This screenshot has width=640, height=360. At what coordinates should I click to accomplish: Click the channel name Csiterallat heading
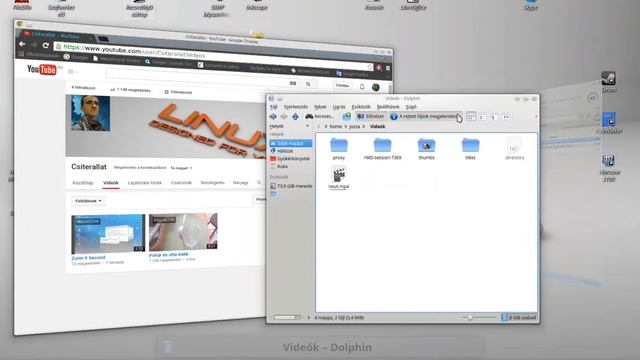(x=89, y=167)
